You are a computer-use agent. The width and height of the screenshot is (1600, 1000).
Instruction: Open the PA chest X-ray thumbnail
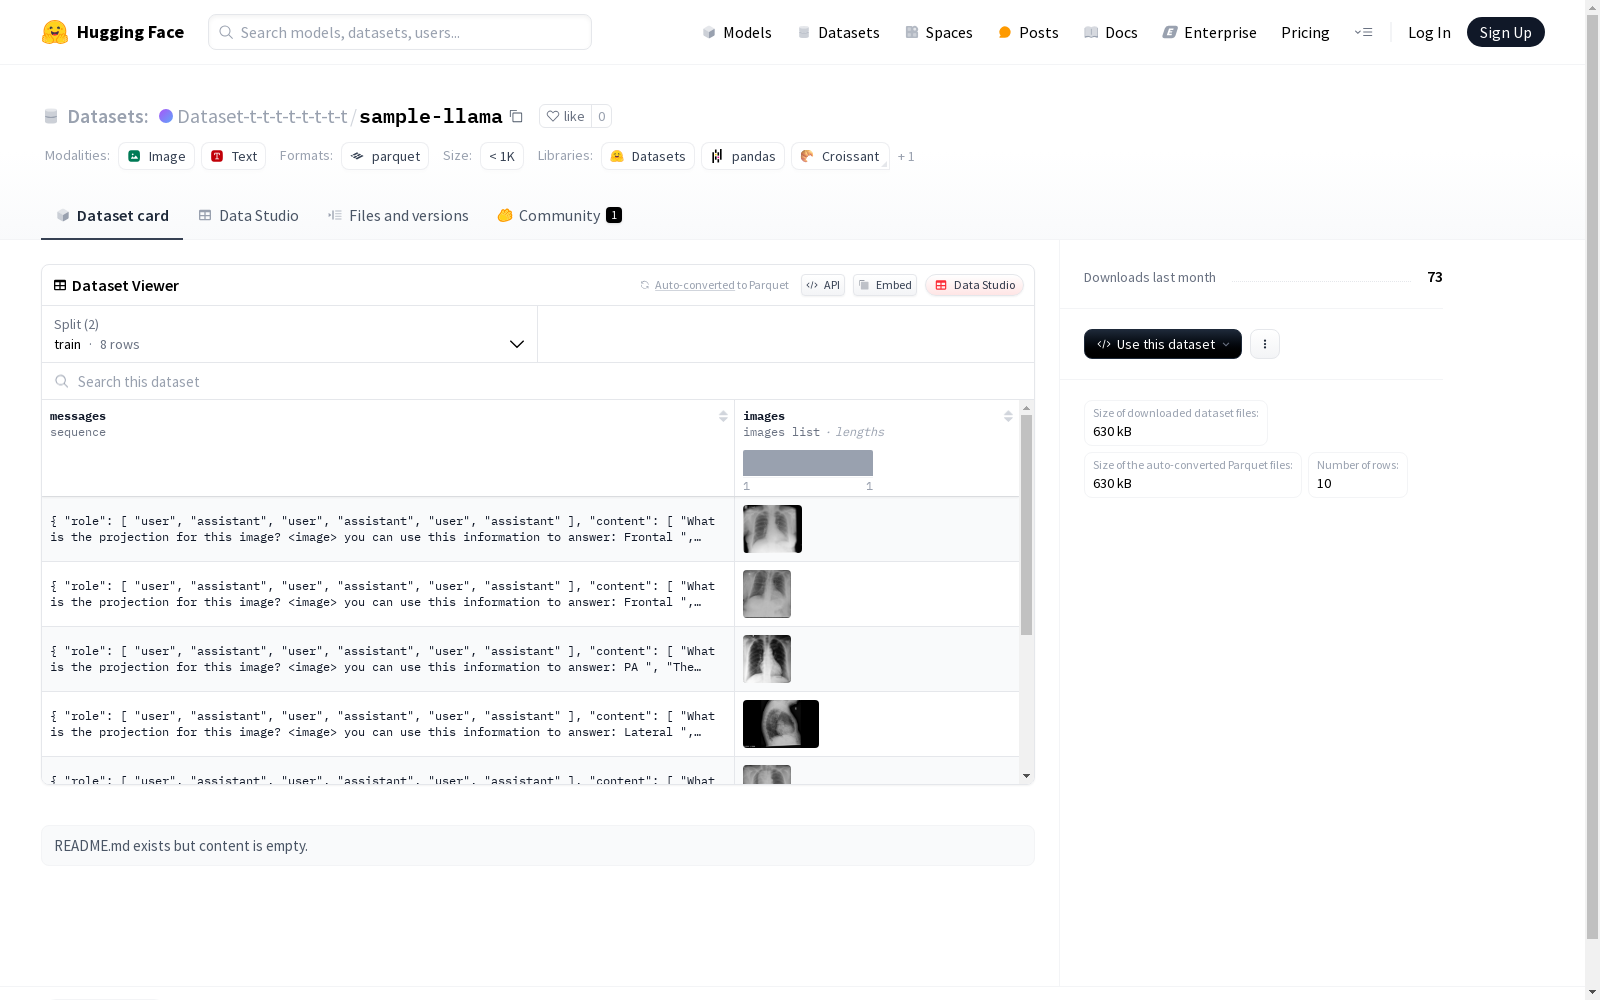(x=767, y=659)
